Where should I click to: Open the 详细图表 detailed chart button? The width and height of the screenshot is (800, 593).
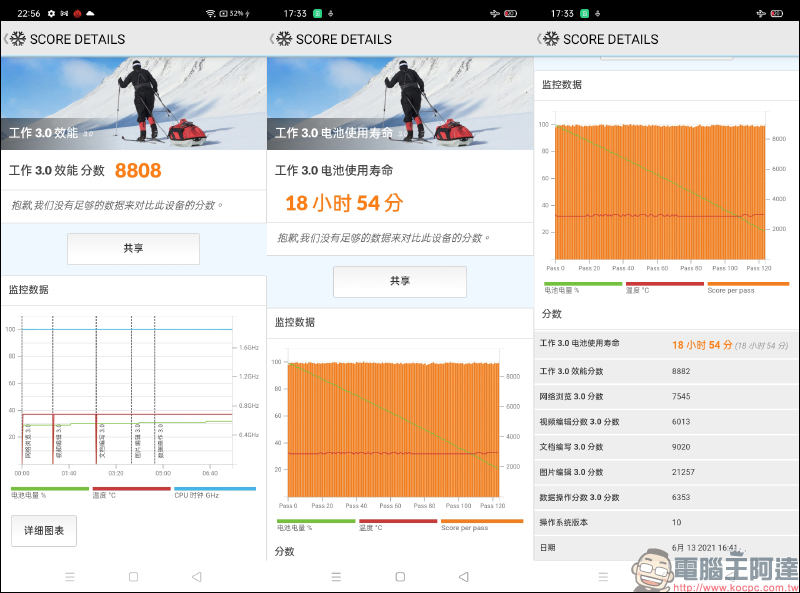coord(44,531)
